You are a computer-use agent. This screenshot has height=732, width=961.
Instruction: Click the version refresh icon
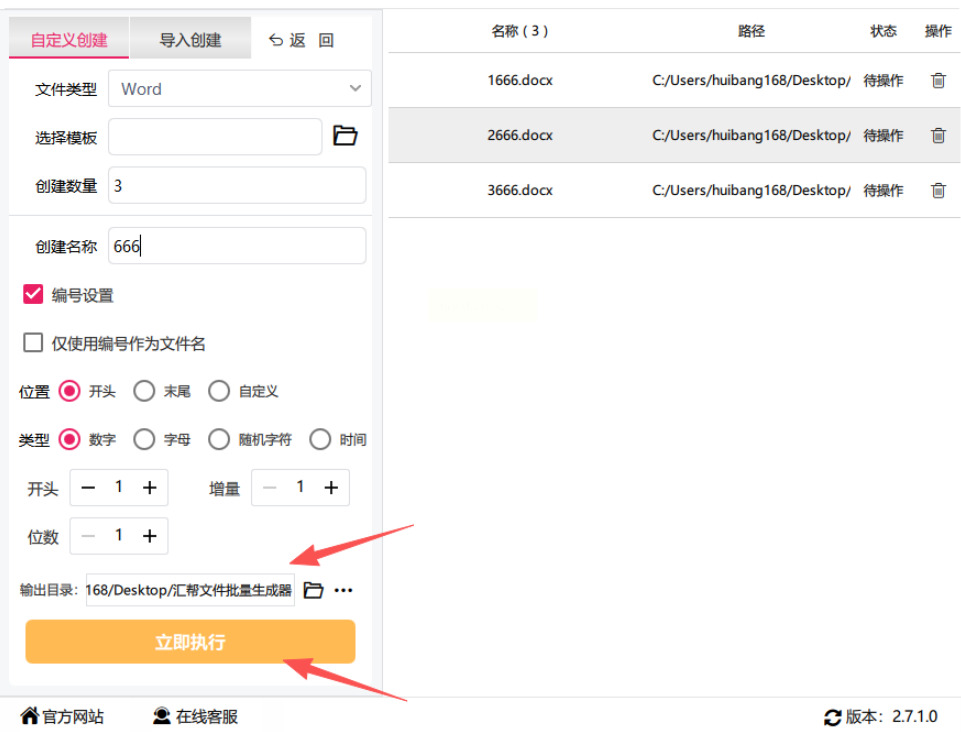[x=832, y=717]
